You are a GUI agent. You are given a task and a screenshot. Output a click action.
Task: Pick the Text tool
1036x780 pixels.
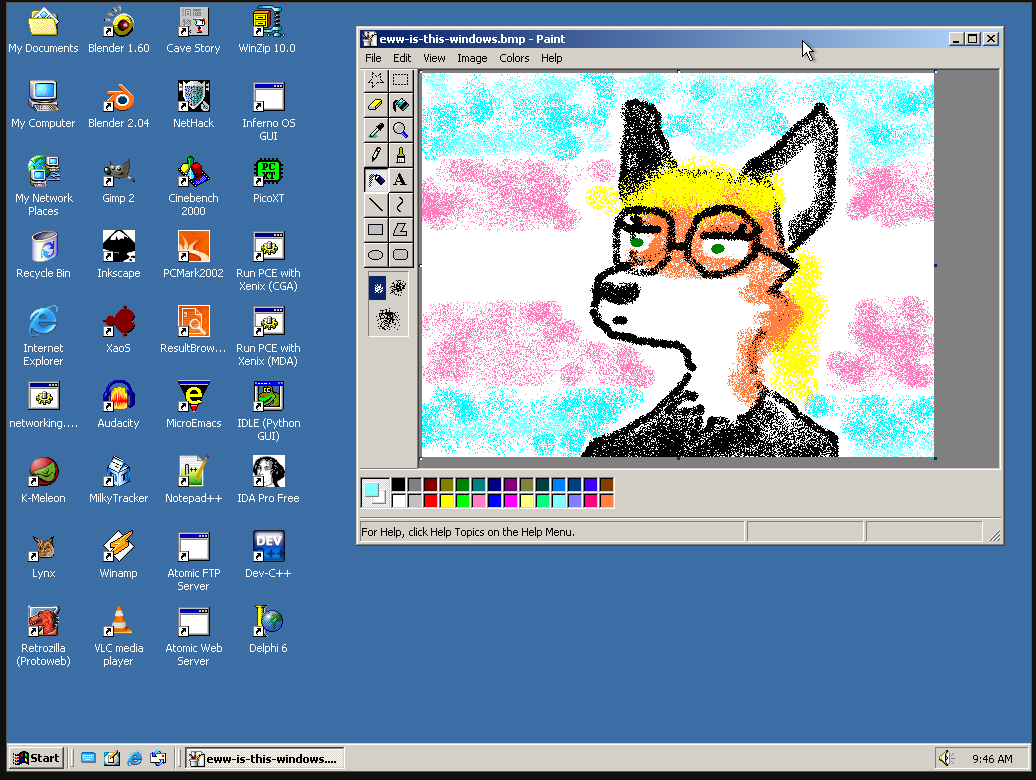pyautogui.click(x=400, y=180)
